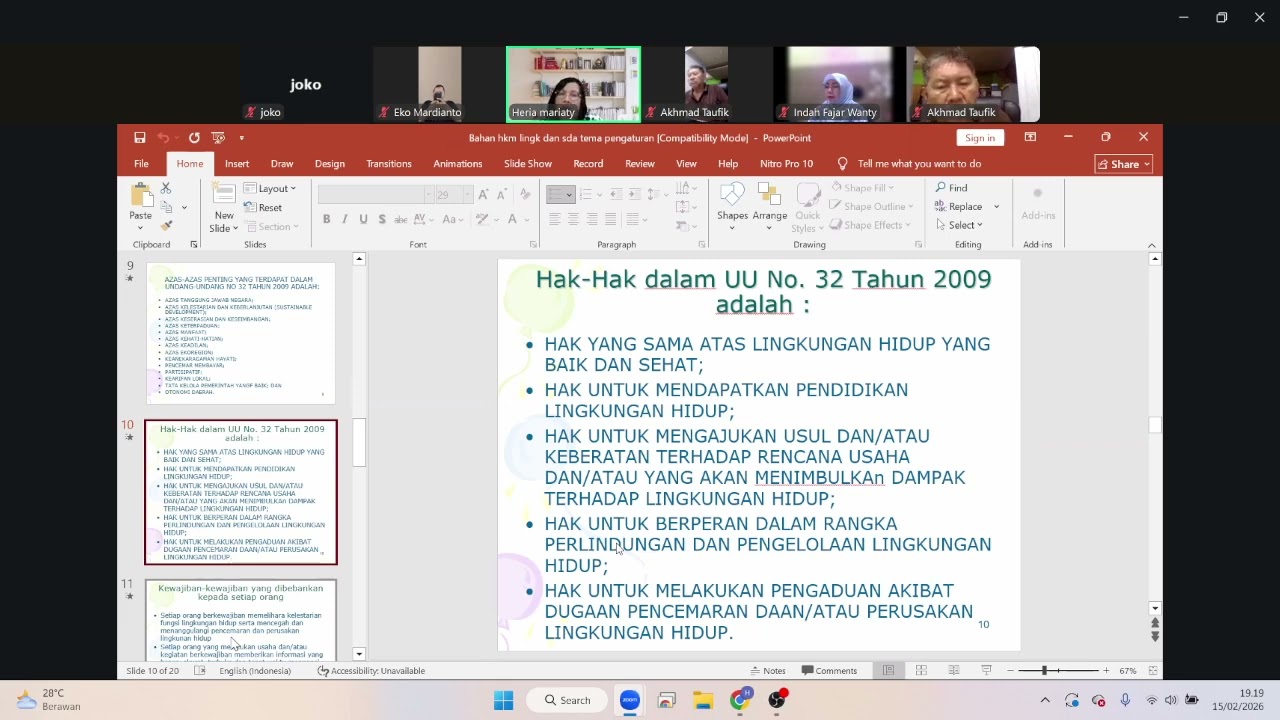Switch to the Animations tab
The width and height of the screenshot is (1280, 720).
pyautogui.click(x=458, y=164)
